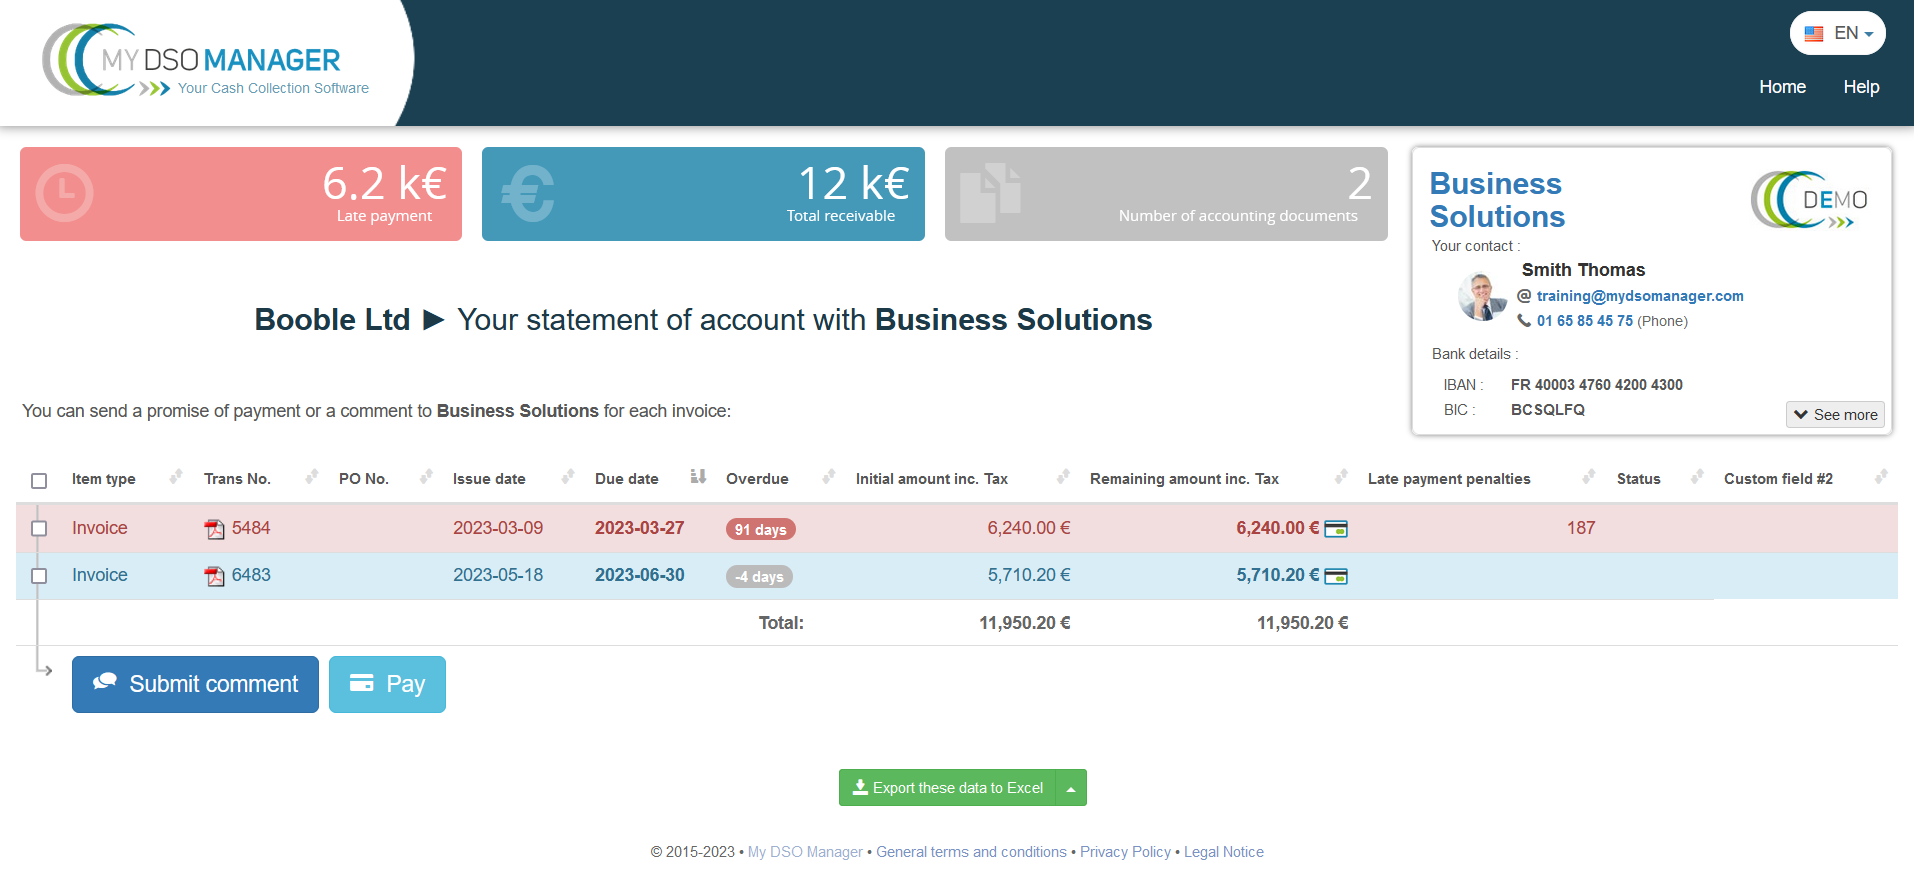Image resolution: width=1914 pixels, height=872 pixels.
Task: Open the EN language dropdown
Action: click(x=1837, y=33)
